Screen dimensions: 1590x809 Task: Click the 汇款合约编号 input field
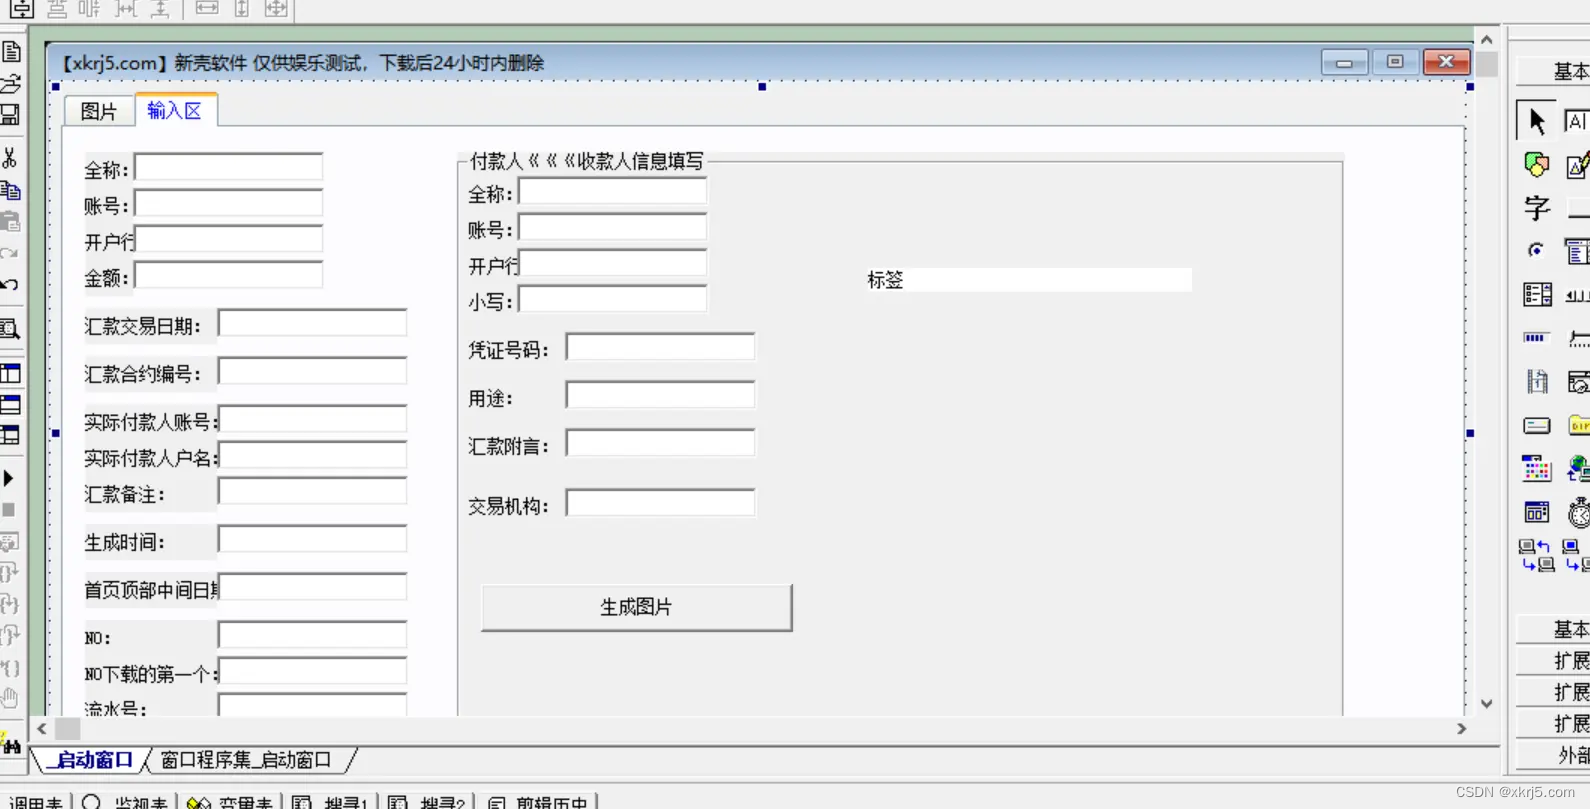pyautogui.click(x=312, y=371)
